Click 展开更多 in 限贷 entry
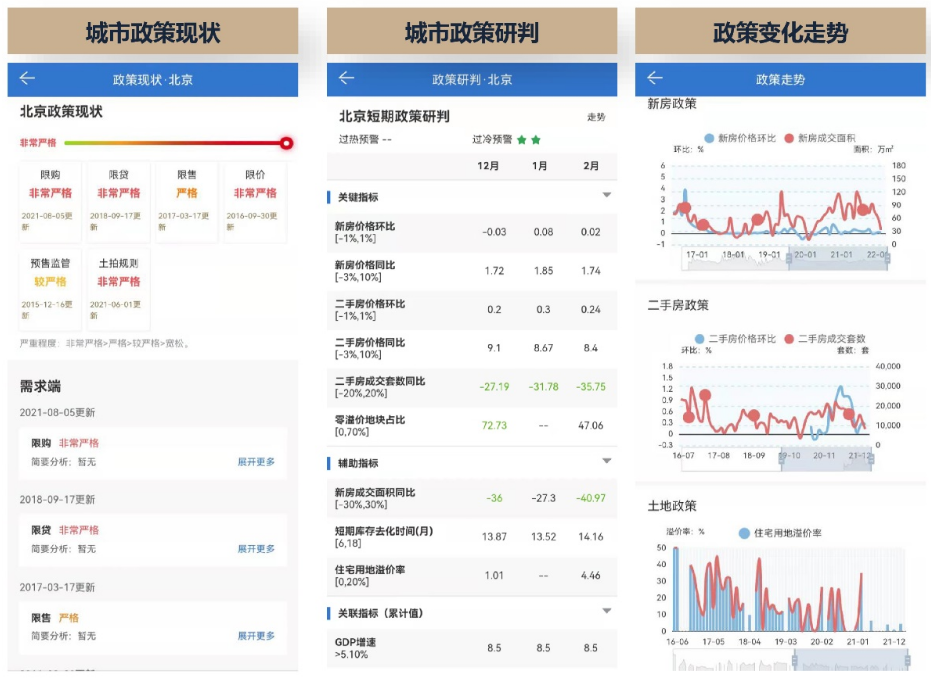Viewport: 931px width, 679px height. (x=256, y=549)
